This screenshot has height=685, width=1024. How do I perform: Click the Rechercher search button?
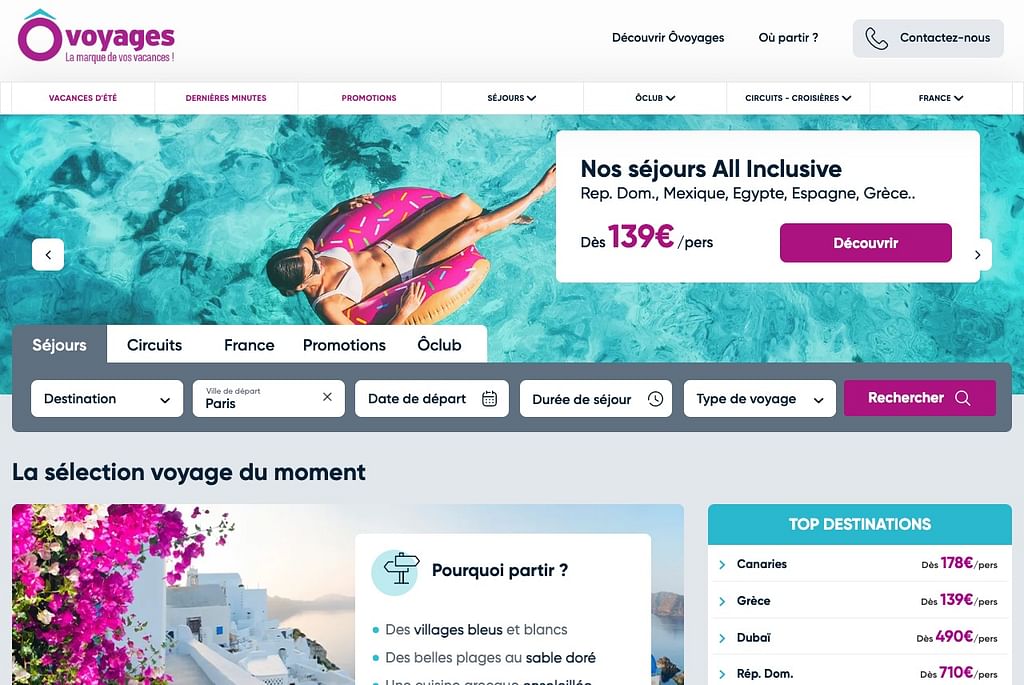coord(920,398)
